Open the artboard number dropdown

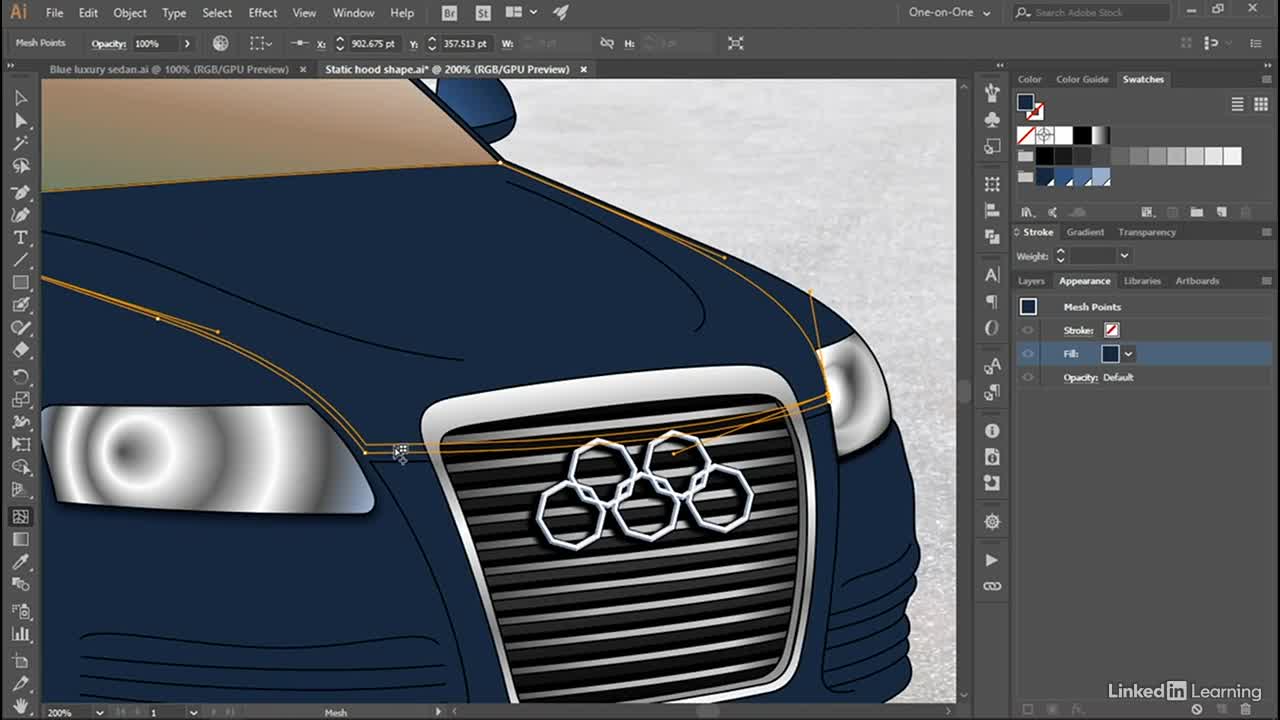[193, 712]
